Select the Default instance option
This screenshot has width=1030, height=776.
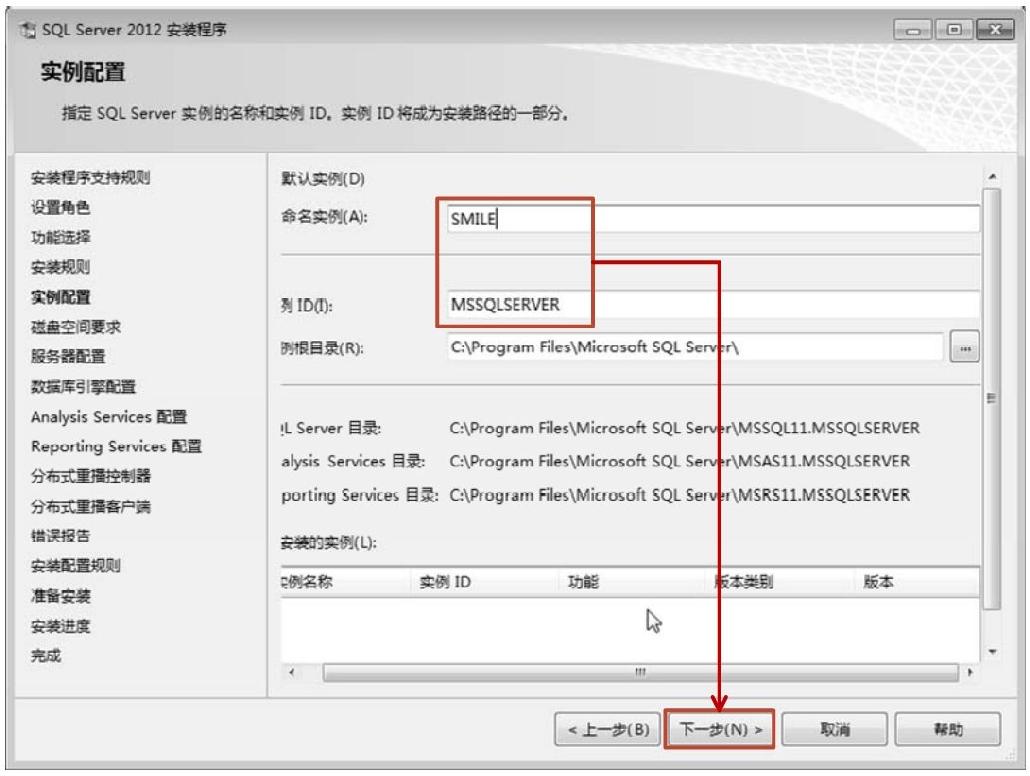click(x=323, y=179)
